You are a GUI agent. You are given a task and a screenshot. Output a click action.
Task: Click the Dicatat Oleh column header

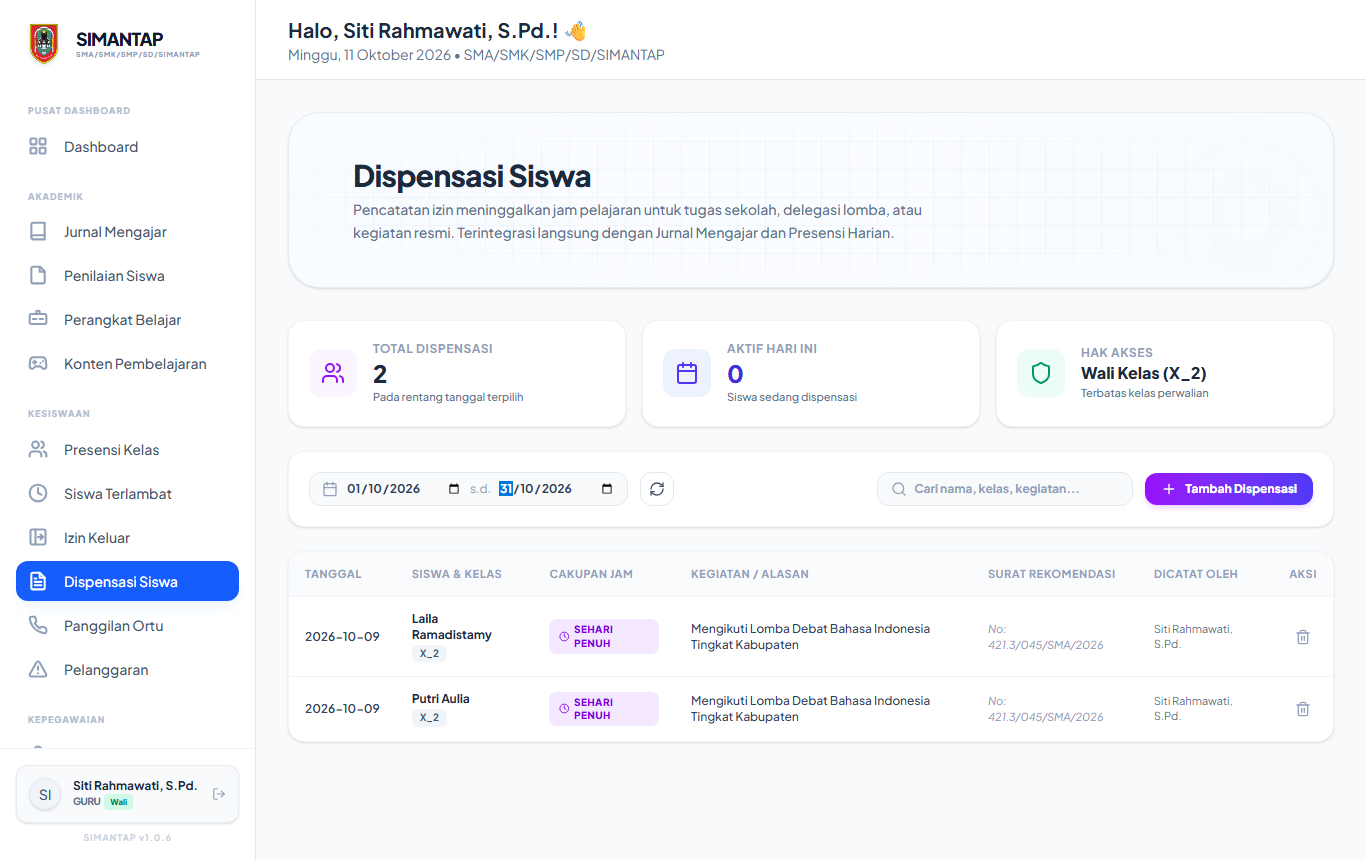(1195, 574)
